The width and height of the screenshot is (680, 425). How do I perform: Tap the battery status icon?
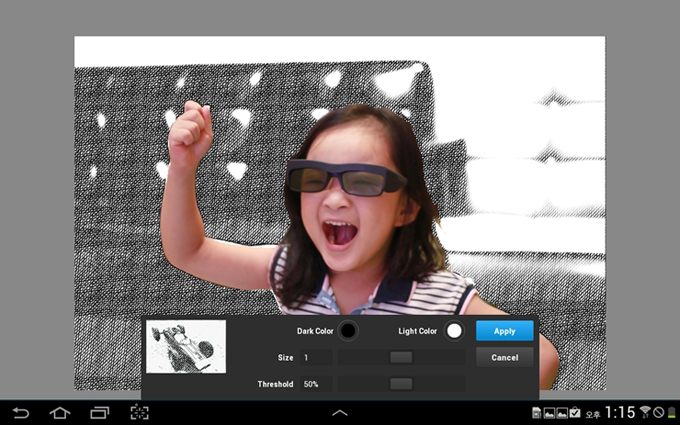[671, 412]
